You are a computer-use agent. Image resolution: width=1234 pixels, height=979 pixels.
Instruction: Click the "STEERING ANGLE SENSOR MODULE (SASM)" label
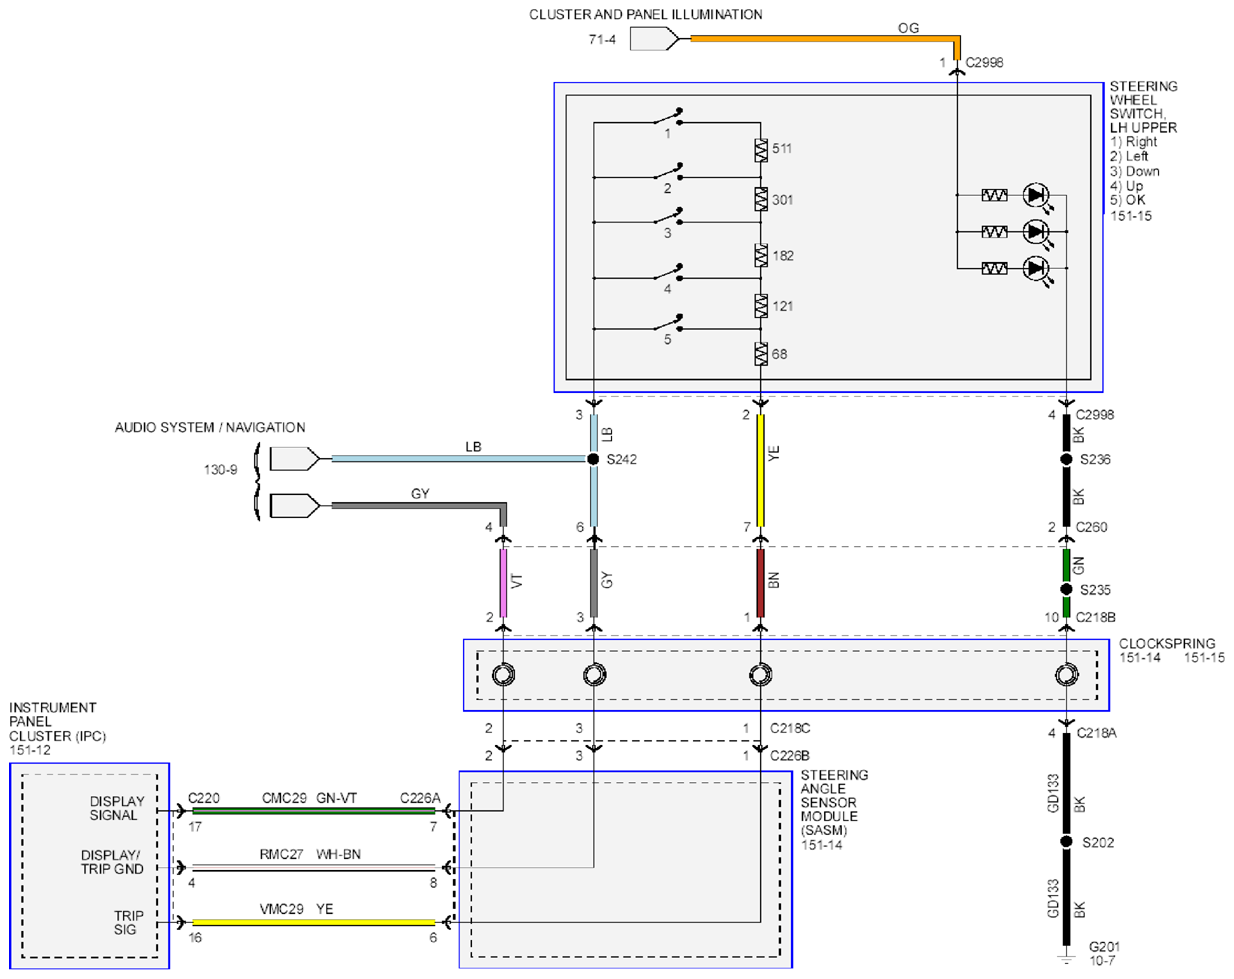(834, 802)
